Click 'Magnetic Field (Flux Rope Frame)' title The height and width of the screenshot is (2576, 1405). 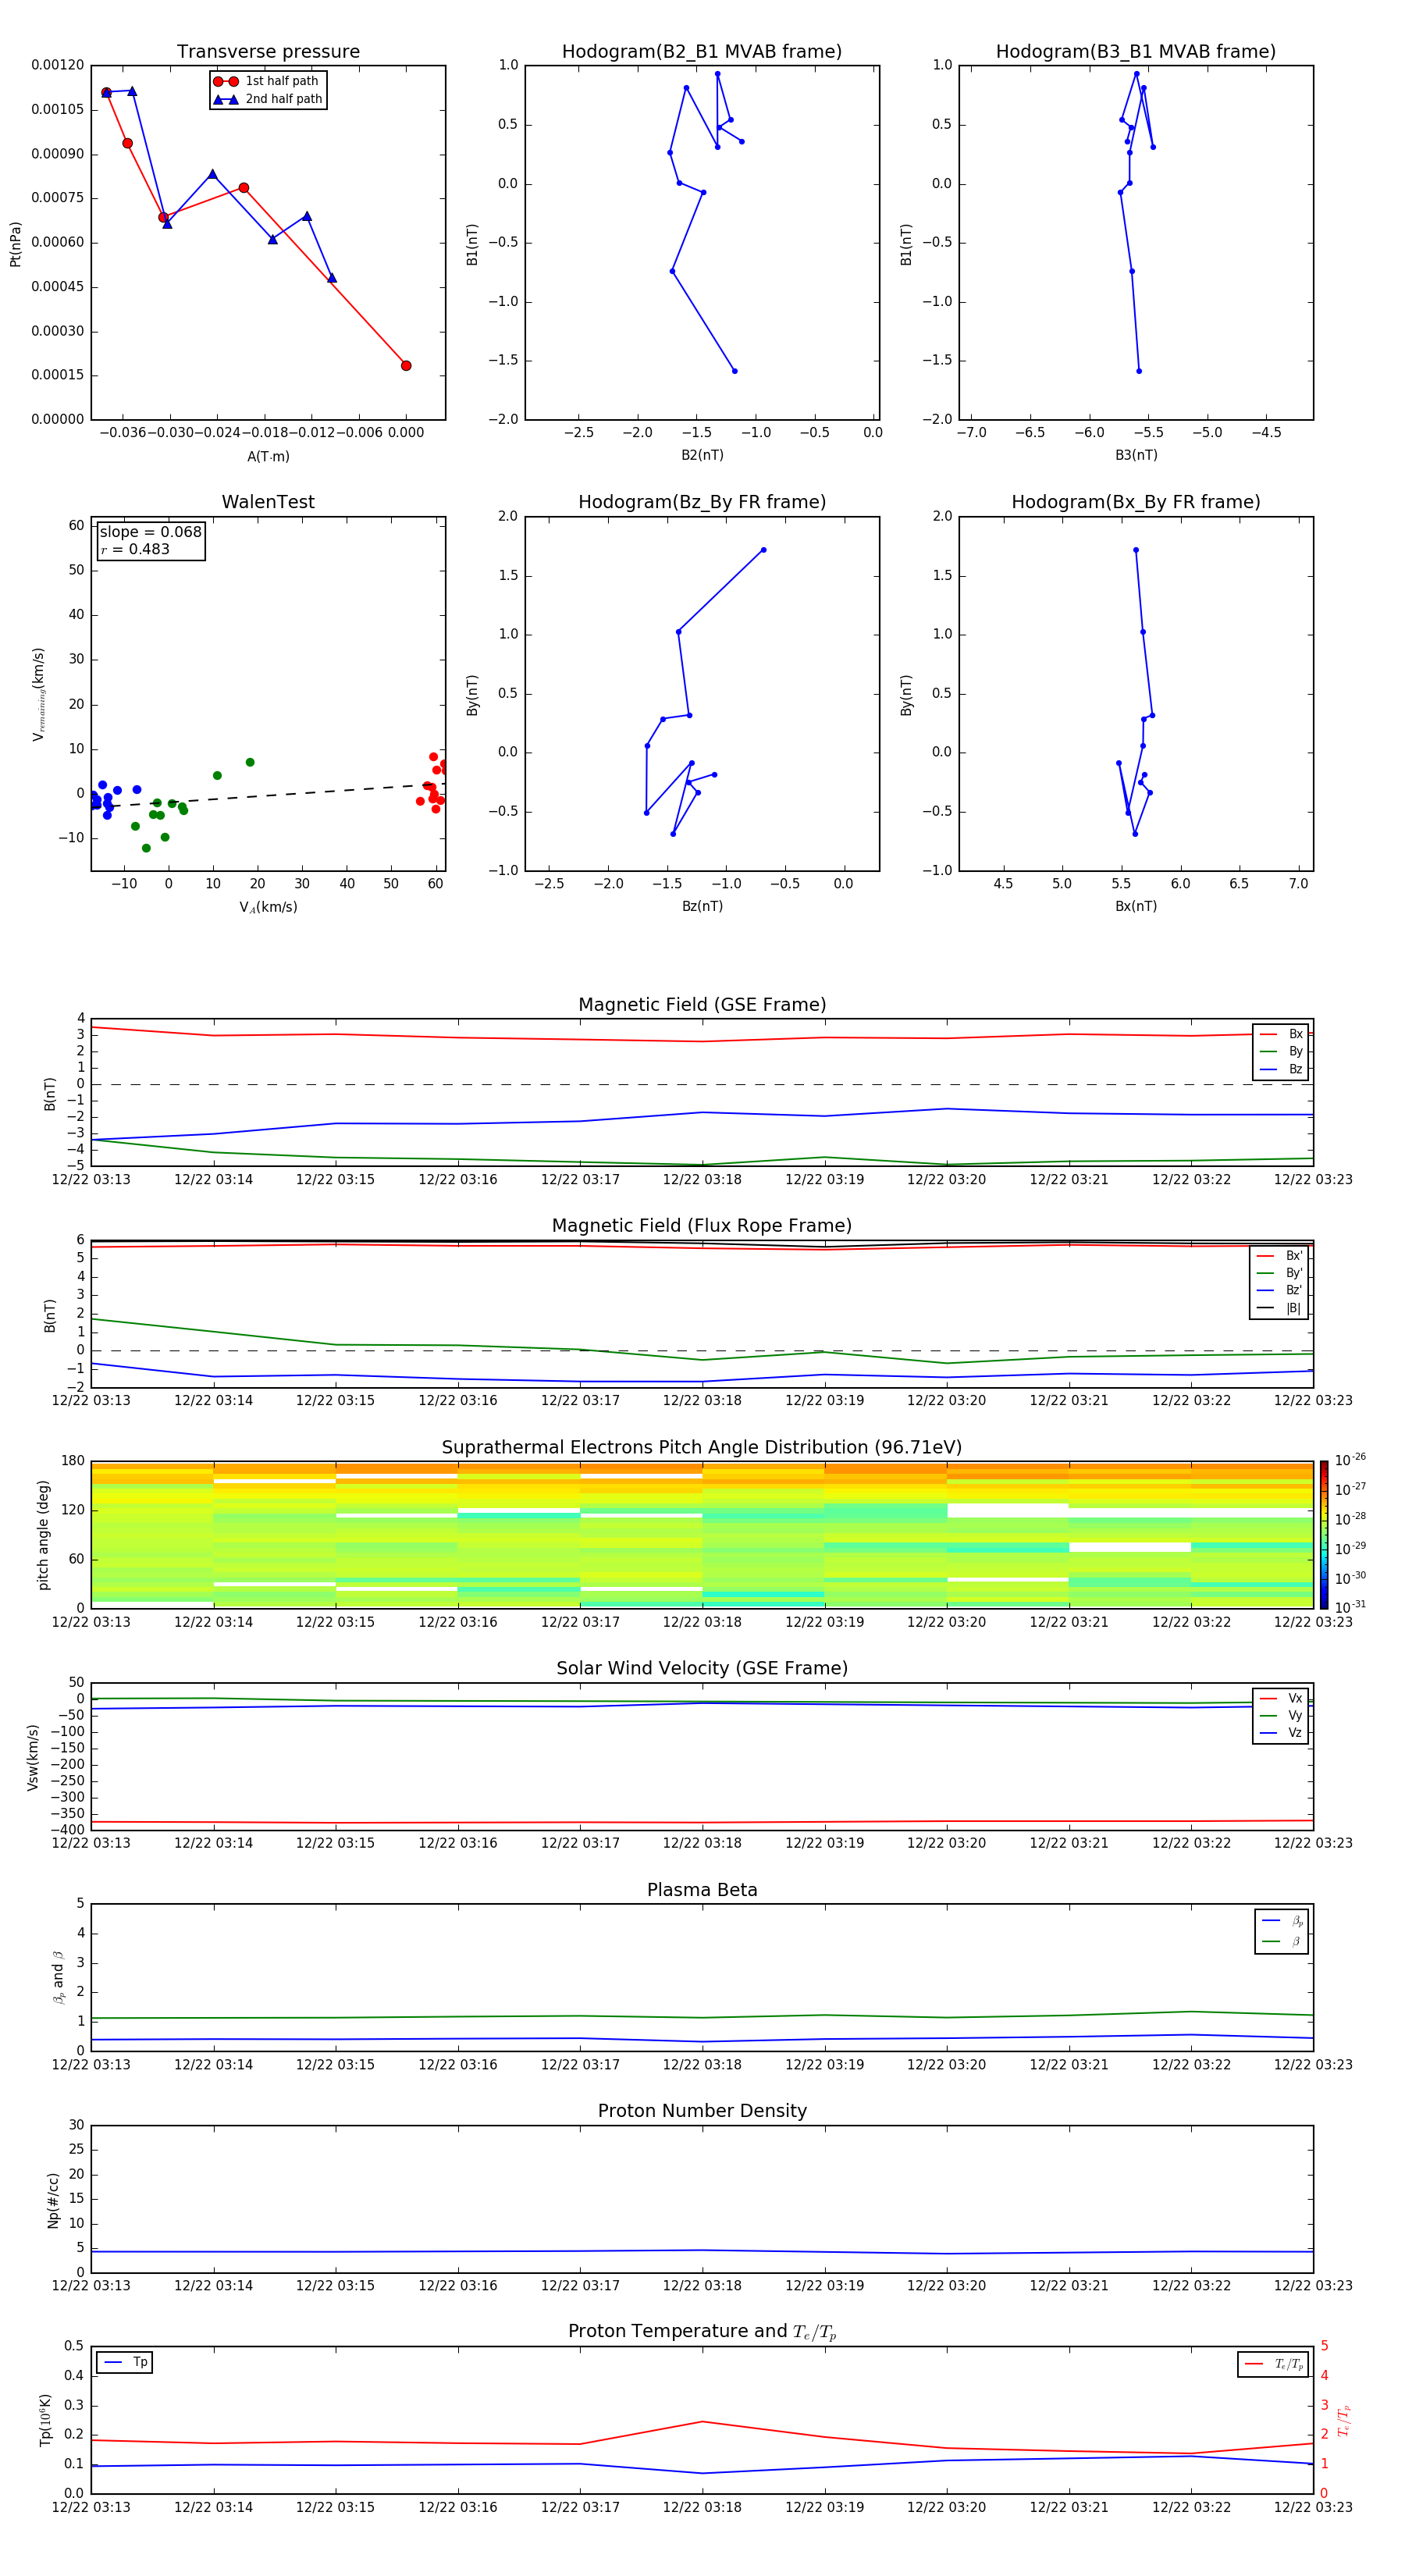[x=702, y=1226]
